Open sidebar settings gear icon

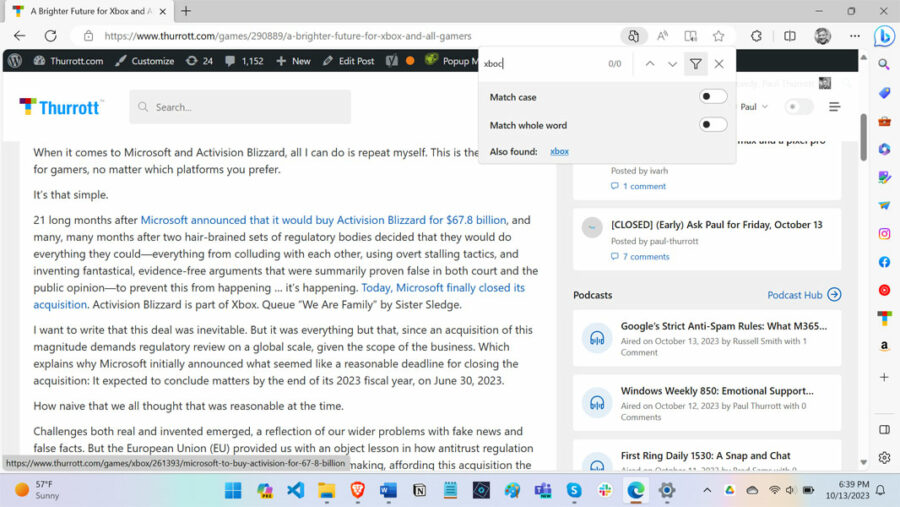884,458
